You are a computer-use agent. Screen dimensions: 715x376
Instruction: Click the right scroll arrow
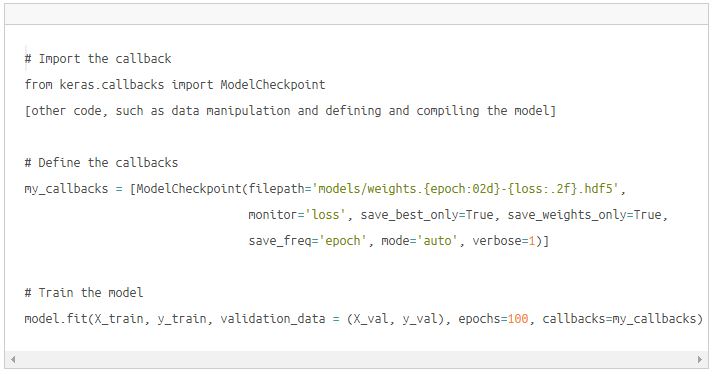tap(700, 359)
